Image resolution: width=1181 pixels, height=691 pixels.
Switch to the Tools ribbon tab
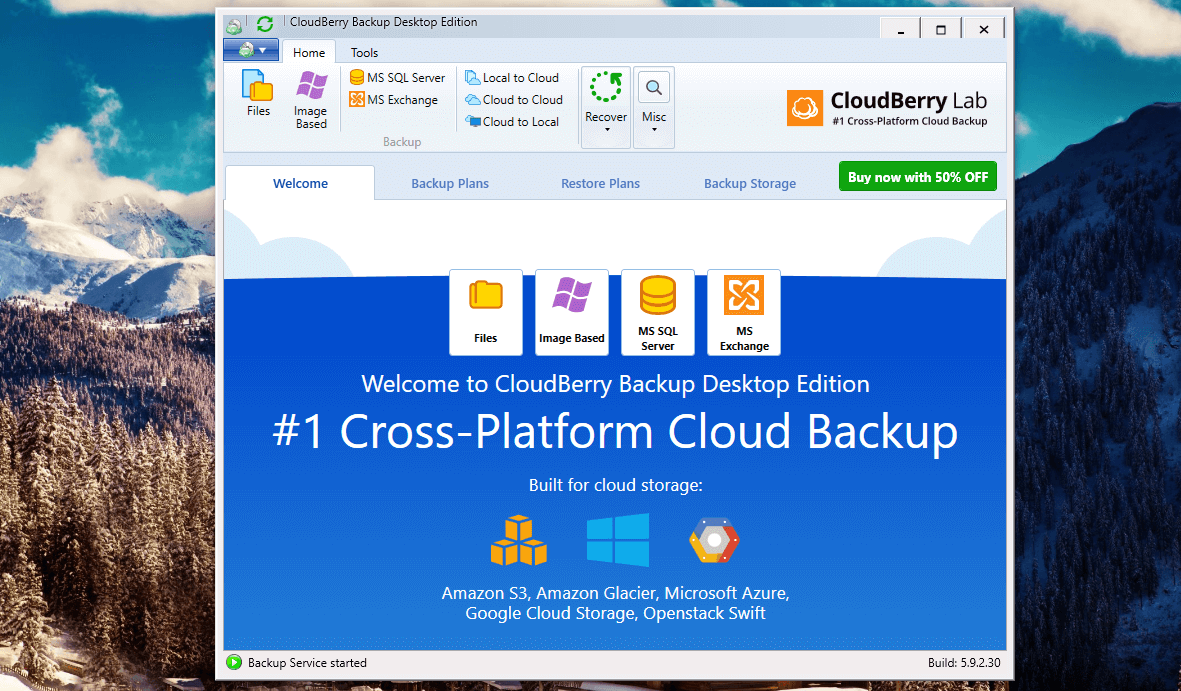364,53
